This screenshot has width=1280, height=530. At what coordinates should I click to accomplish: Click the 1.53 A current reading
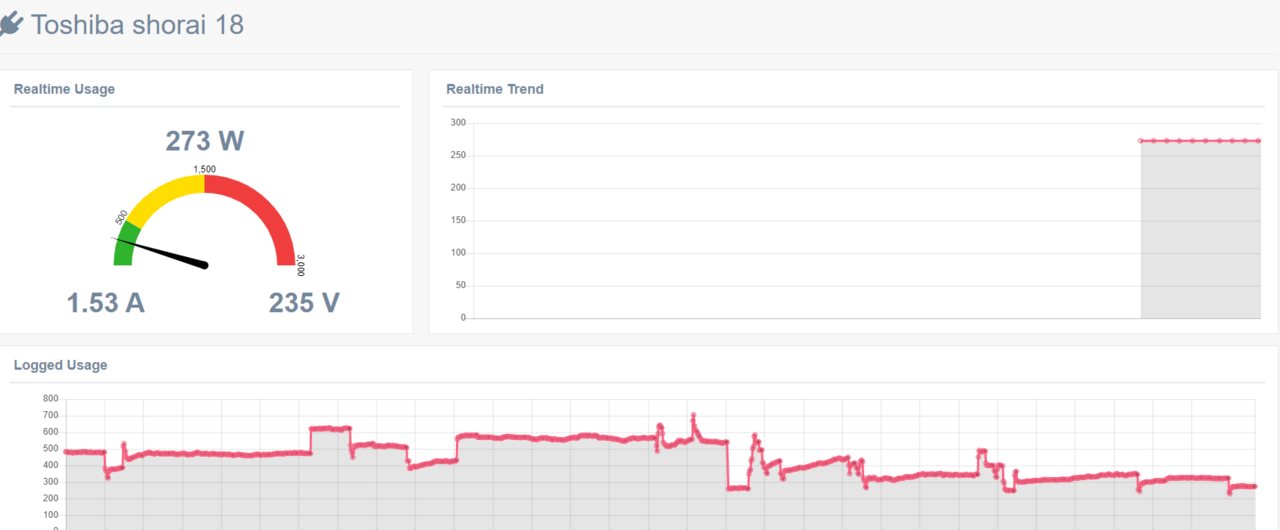tap(106, 302)
